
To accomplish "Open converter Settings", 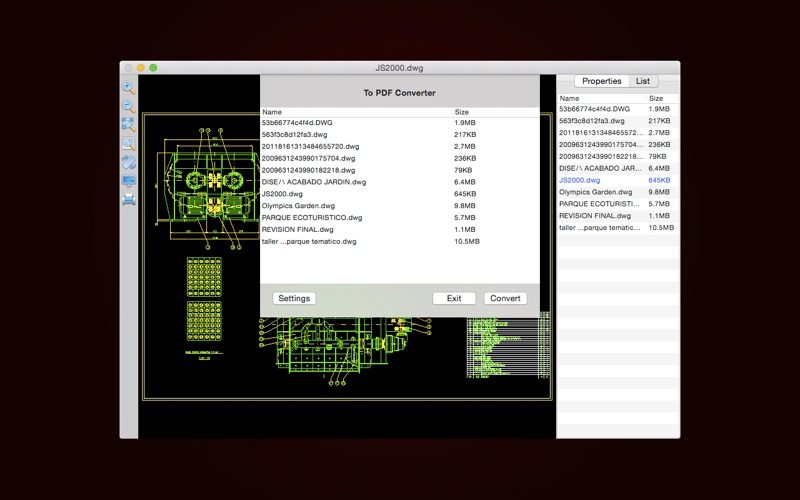I will click(294, 298).
